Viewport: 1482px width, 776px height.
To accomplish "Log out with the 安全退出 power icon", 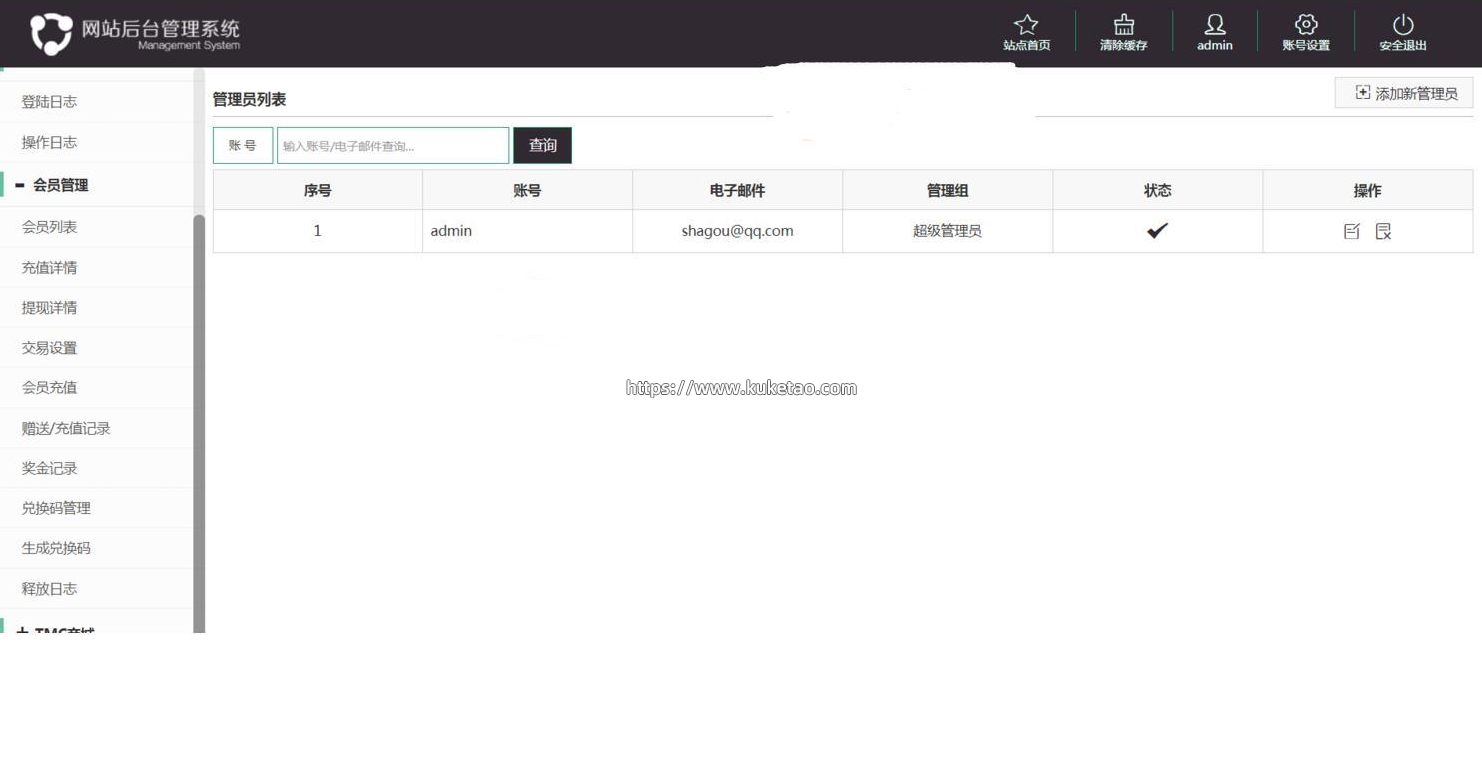I will pyautogui.click(x=1403, y=25).
